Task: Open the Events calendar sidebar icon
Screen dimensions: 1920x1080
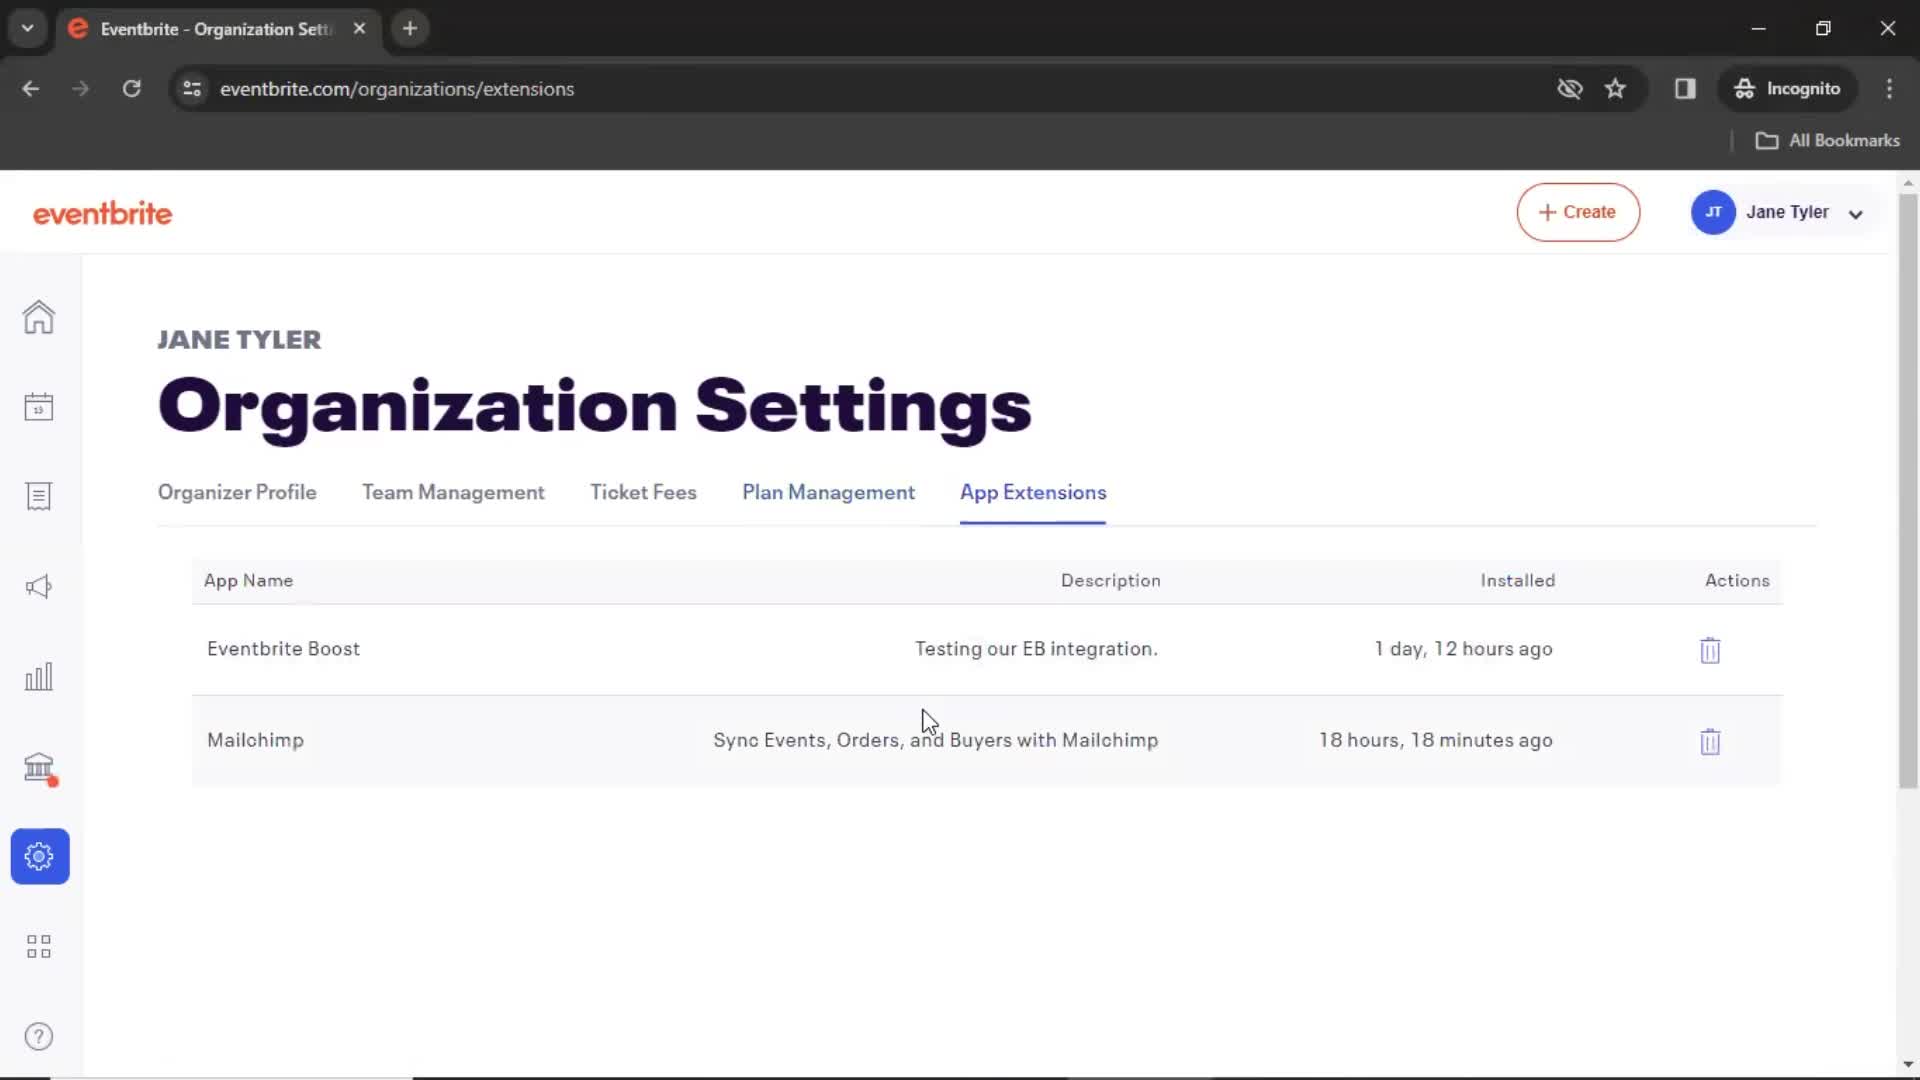Action: click(x=39, y=407)
